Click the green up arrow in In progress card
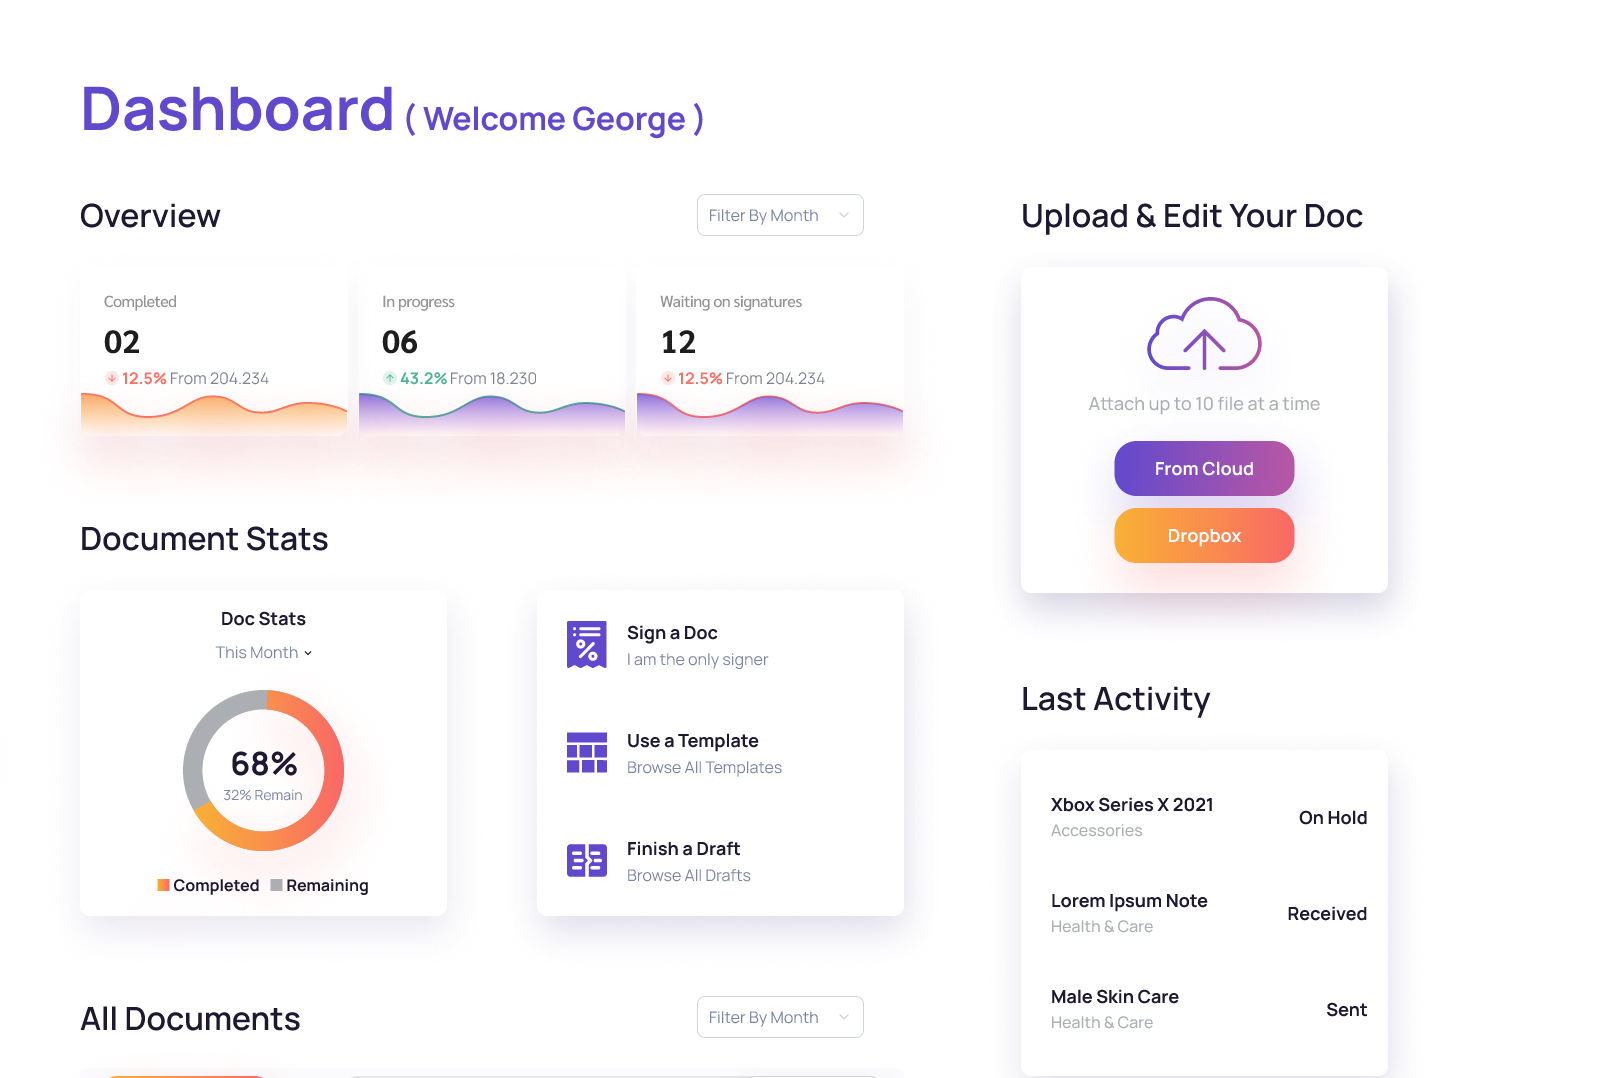 coord(390,378)
